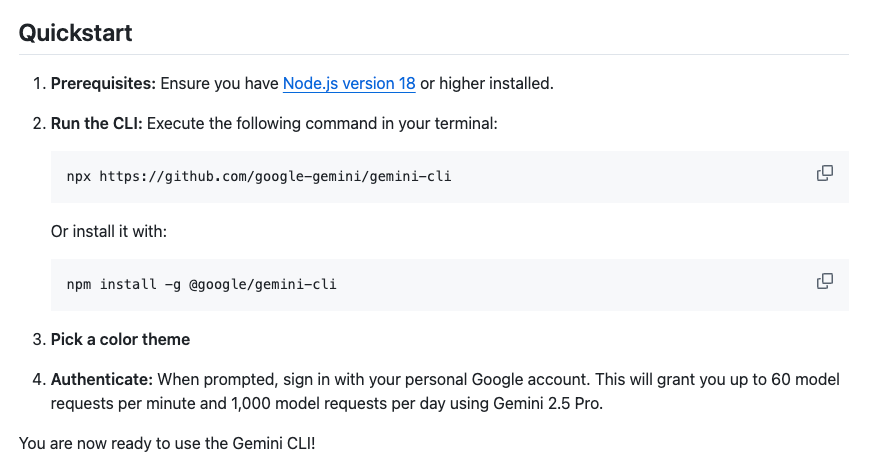Copy the npx gemini-cli command
This screenshot has width=872, height=467.
[x=825, y=174]
